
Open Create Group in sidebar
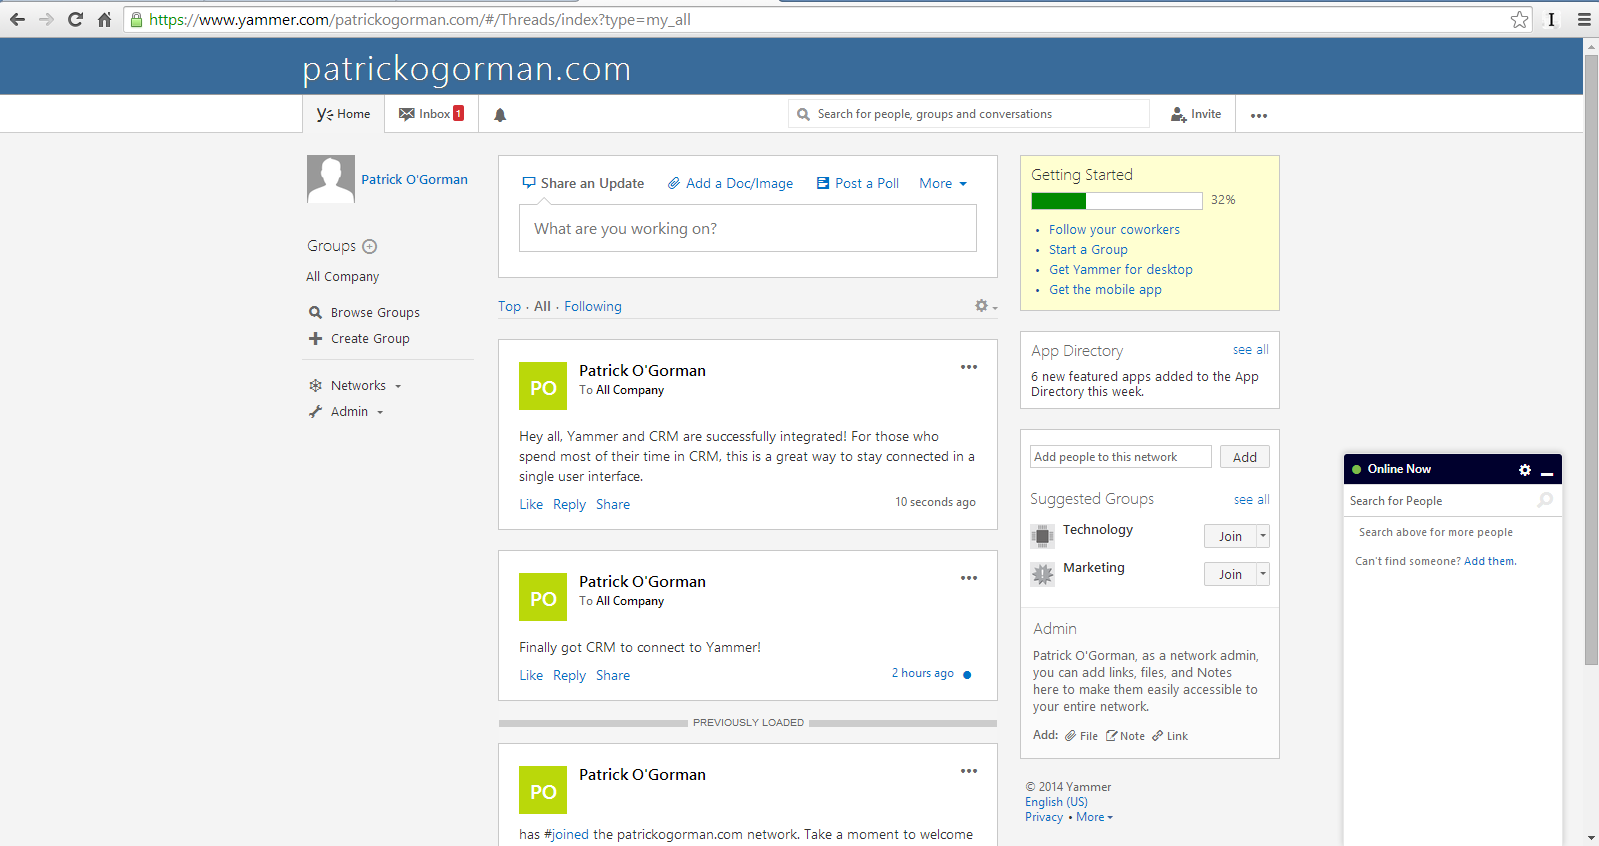click(x=359, y=338)
